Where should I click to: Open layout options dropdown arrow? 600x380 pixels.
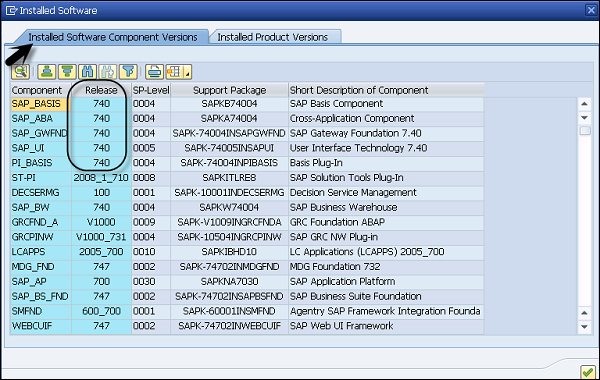(188, 72)
